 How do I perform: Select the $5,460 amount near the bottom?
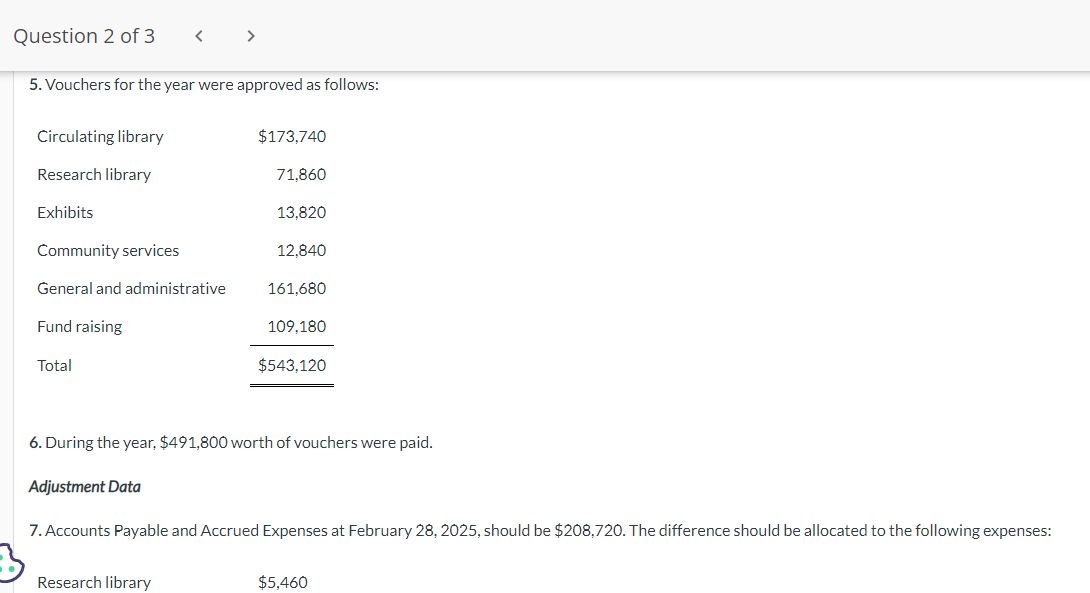click(283, 581)
